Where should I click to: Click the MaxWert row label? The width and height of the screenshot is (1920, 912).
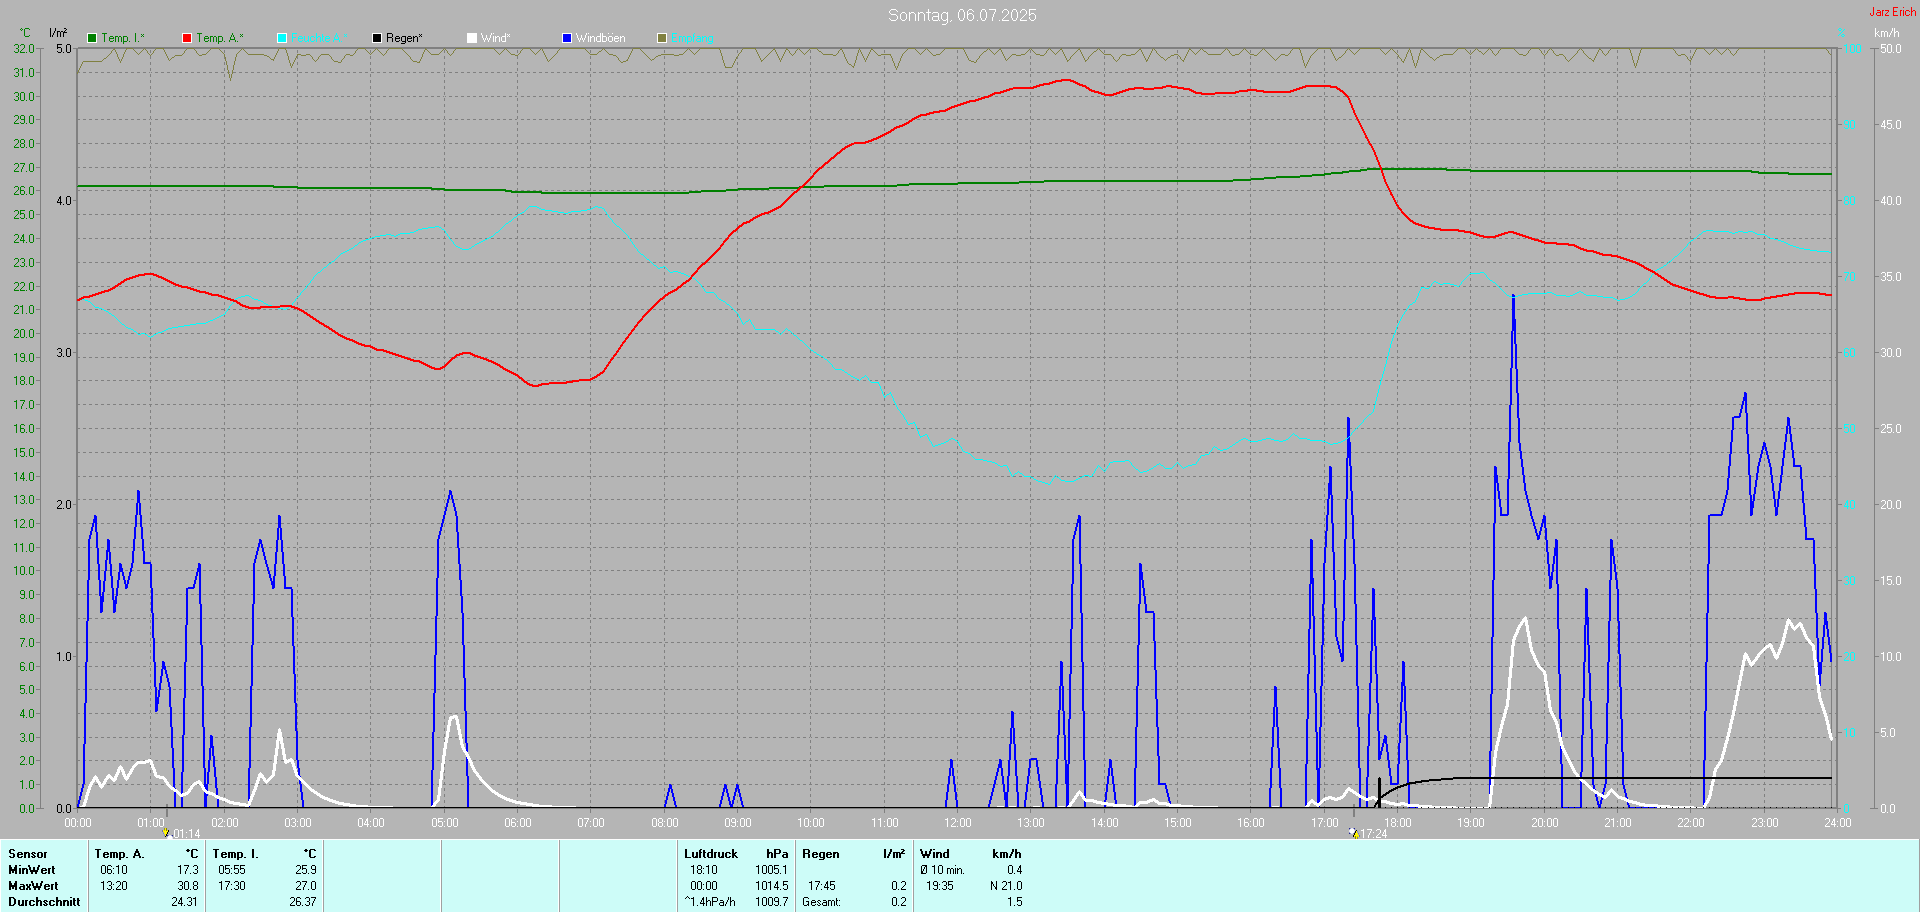[x=33, y=886]
